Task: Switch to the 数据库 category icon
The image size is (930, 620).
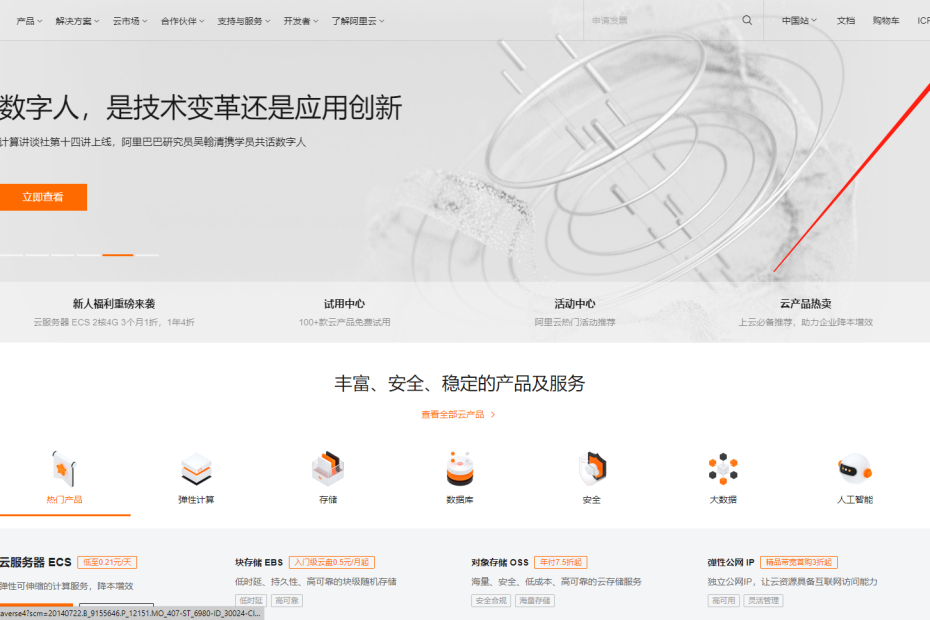Action: [x=460, y=469]
